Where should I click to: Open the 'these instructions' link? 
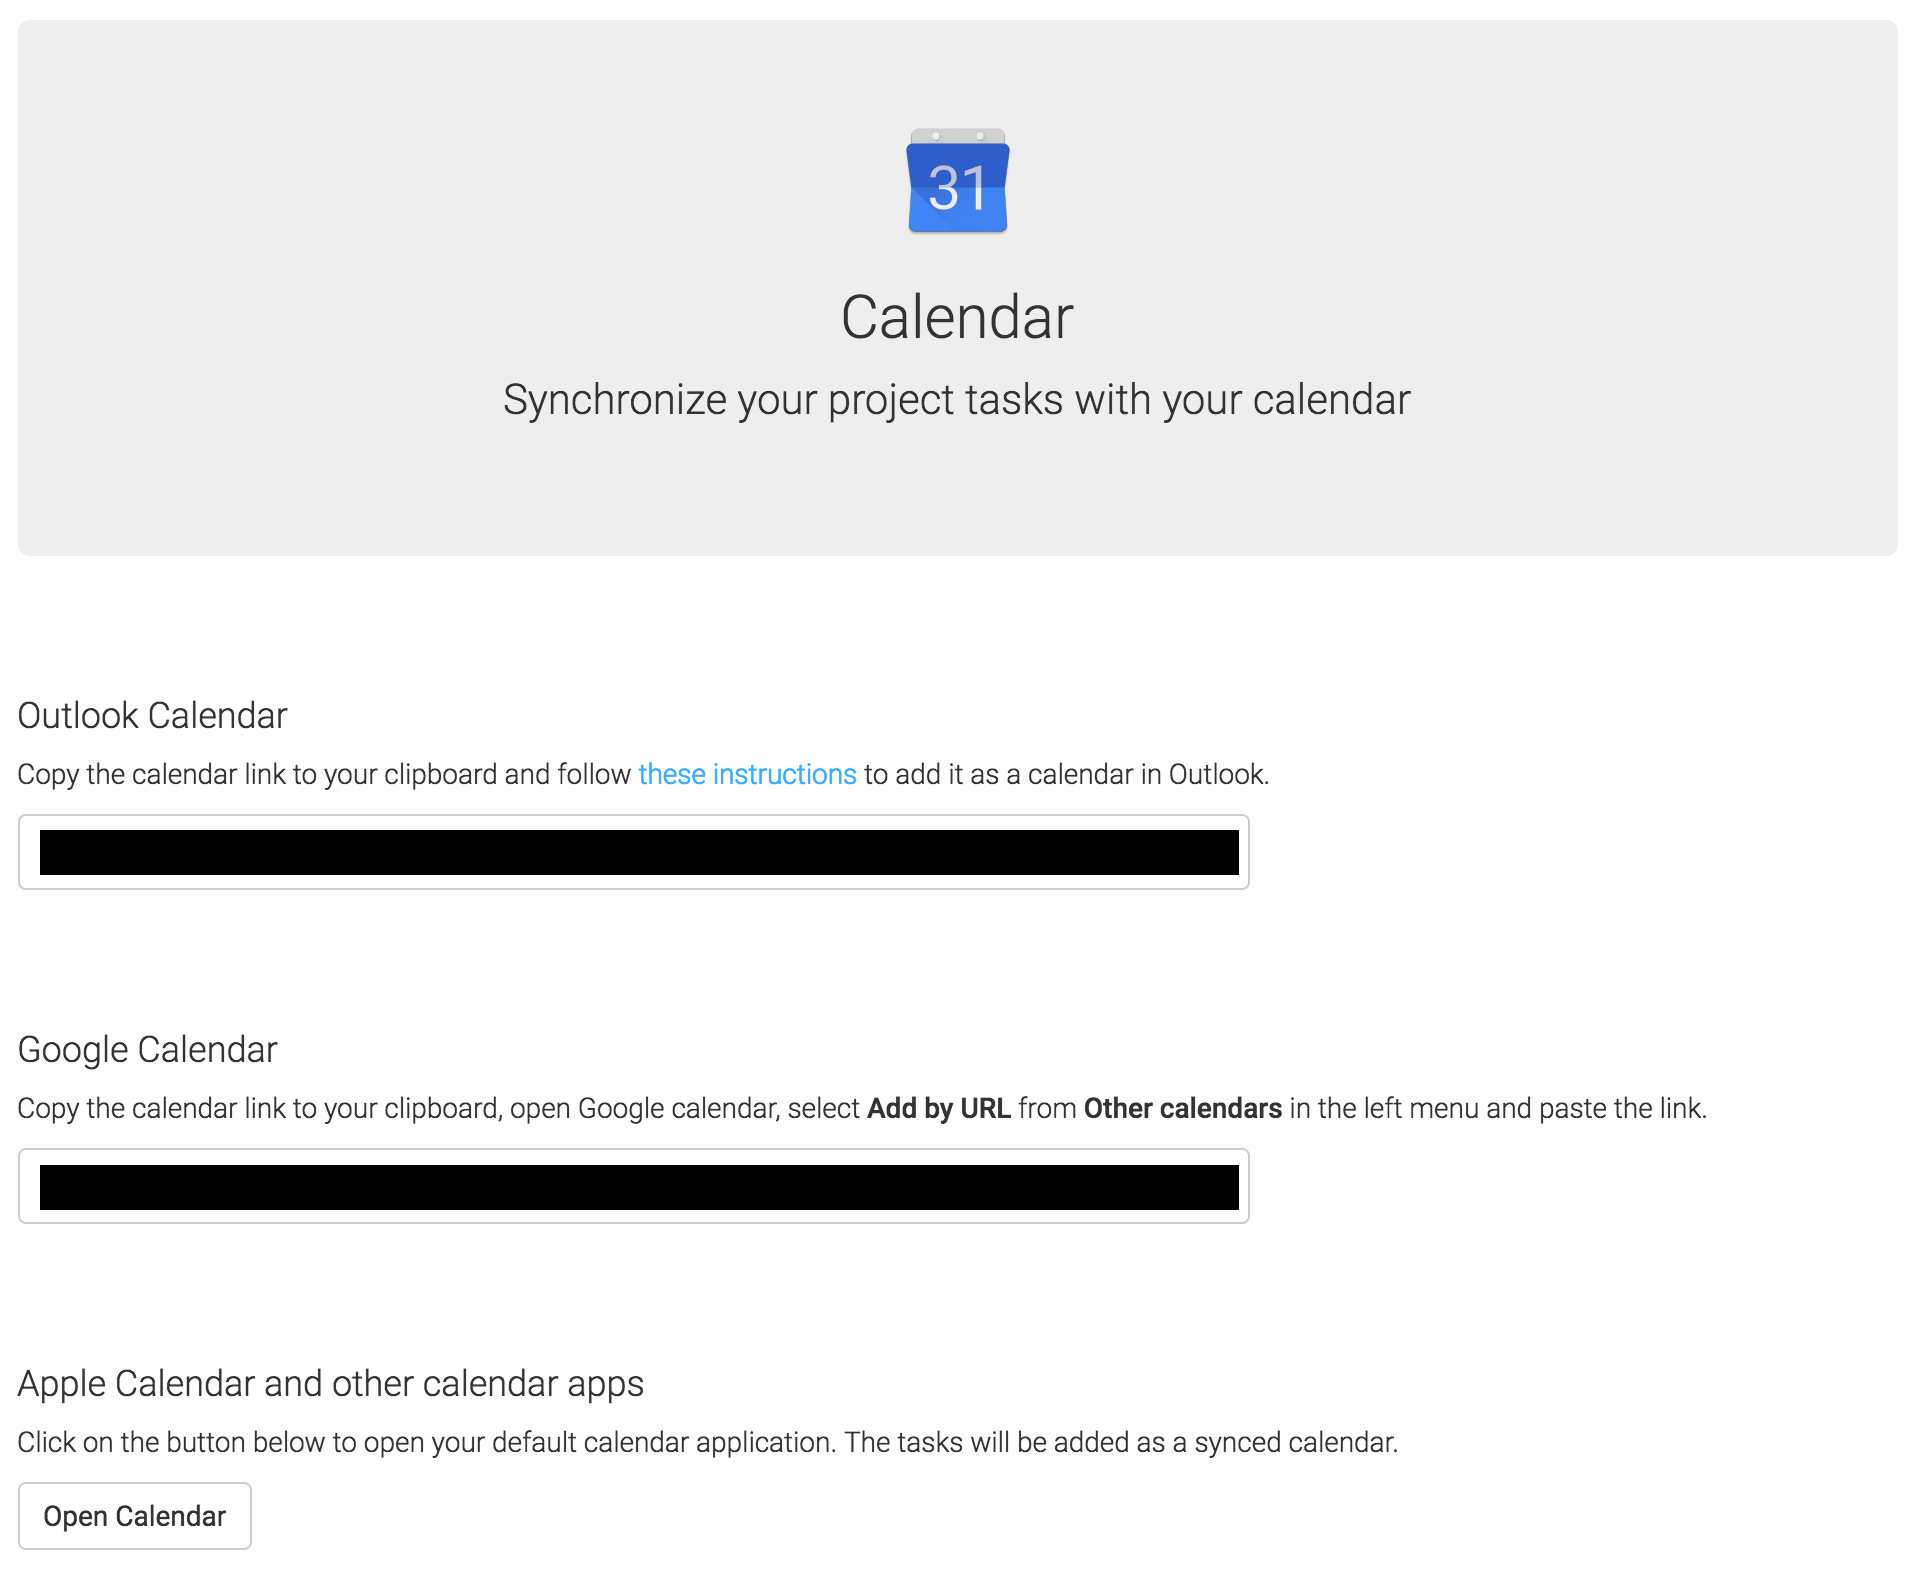[x=747, y=774]
